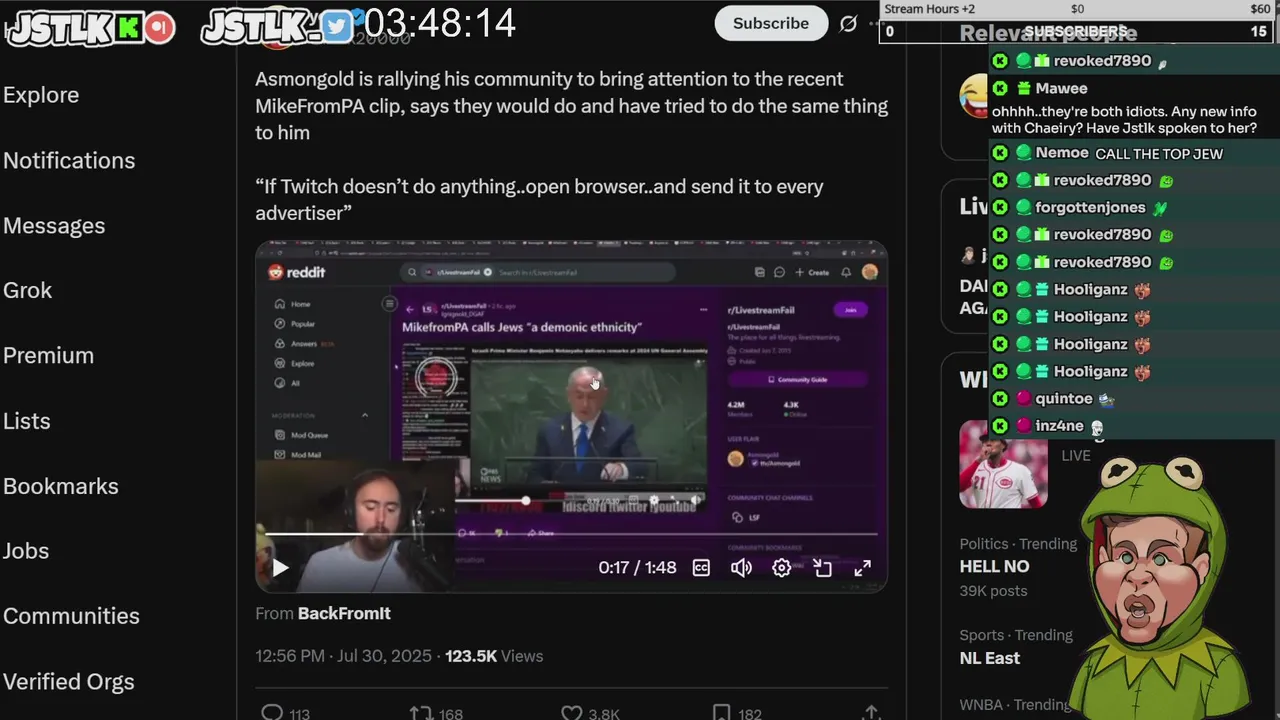Viewport: 1280px width, 720px height.
Task: Open the HELL NO trending topic
Action: click(994, 566)
